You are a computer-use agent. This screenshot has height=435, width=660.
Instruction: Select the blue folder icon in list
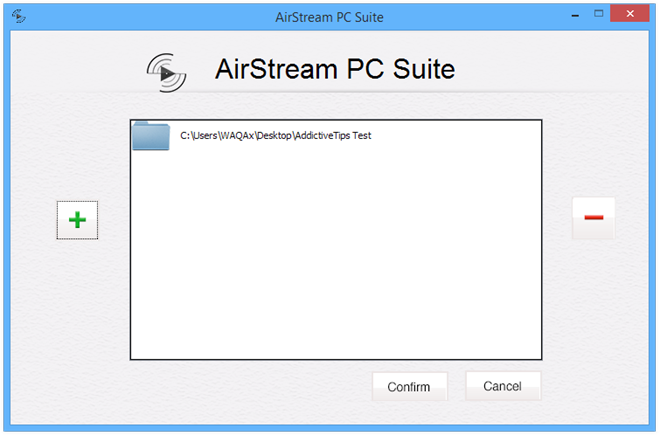coord(151,136)
